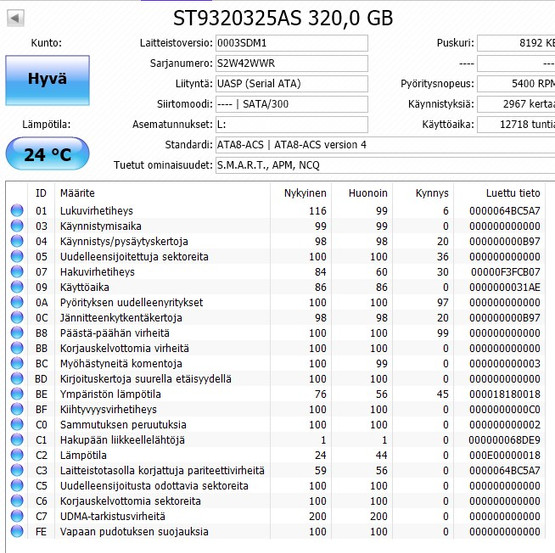Click status orb of Käynnistymisaika row

17,226
